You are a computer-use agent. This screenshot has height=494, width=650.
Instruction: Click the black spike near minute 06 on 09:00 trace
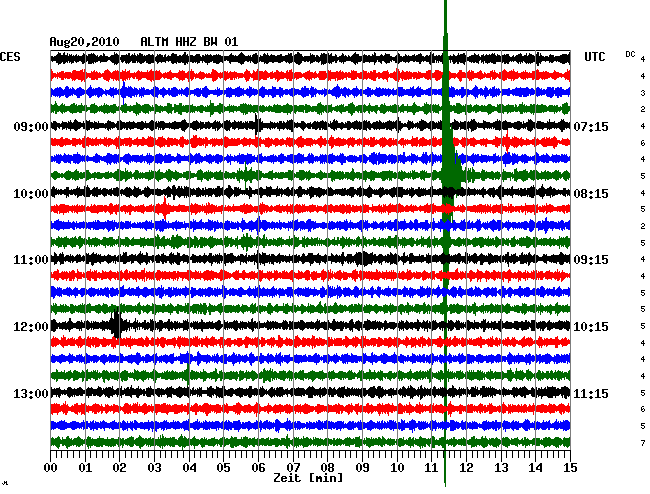257,124
